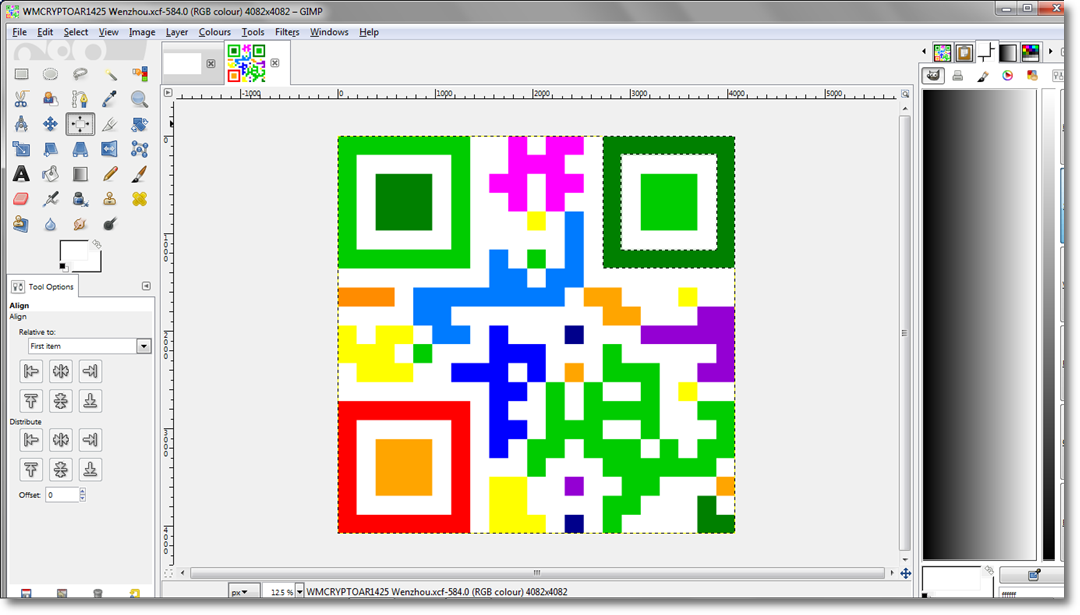Select the Alignment tool in the toolbox
Image resolution: width=1080 pixels, height=615 pixels.
point(80,124)
